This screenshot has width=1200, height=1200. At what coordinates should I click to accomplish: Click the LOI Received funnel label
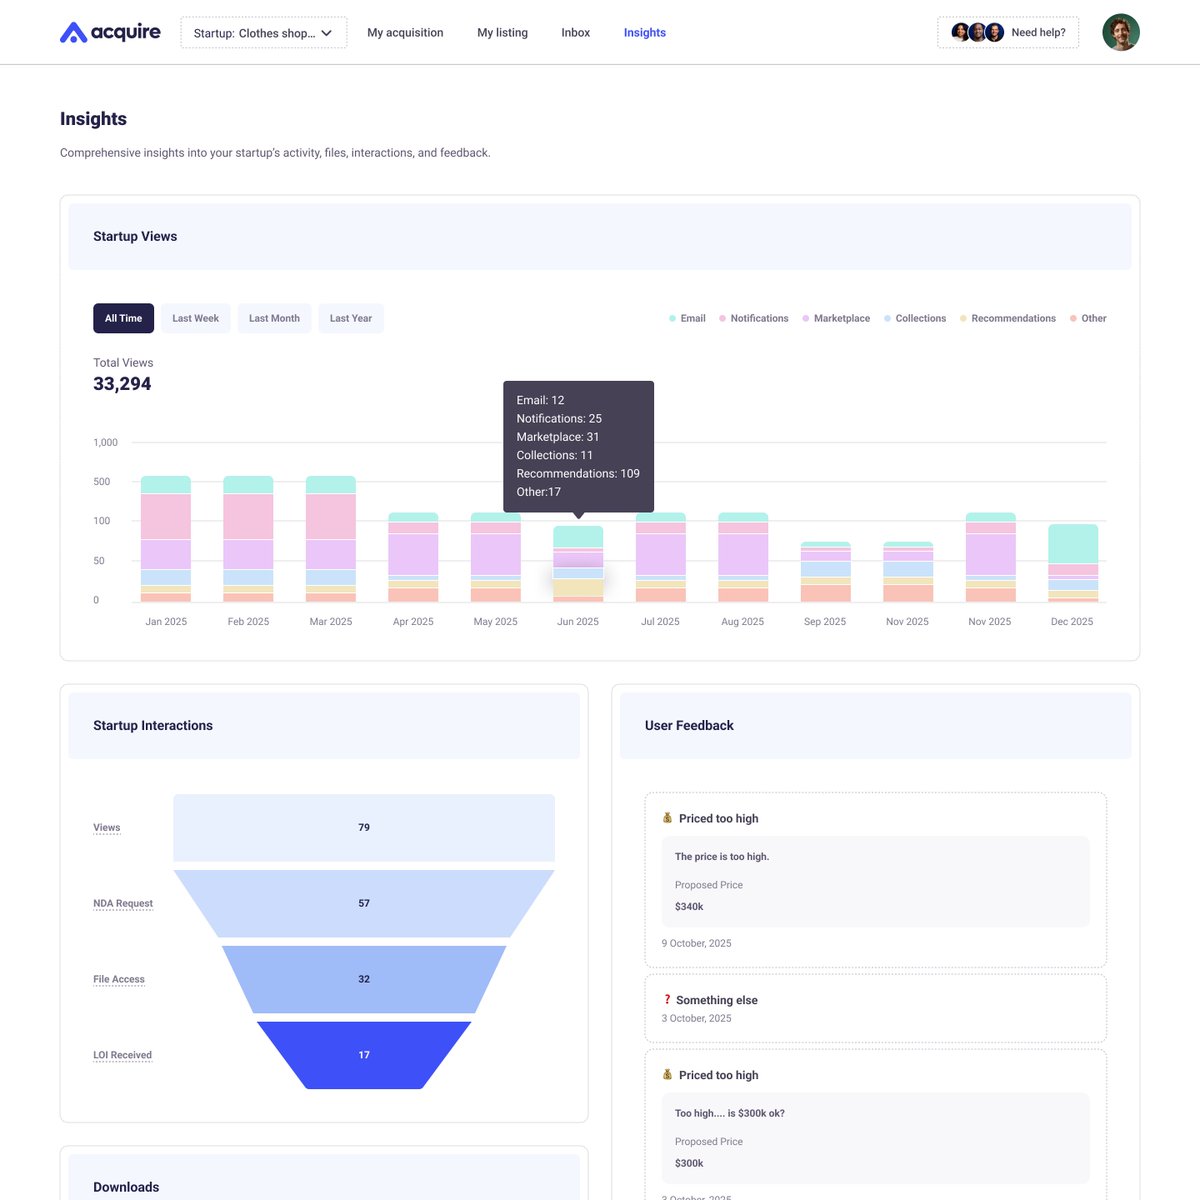[x=122, y=1056]
